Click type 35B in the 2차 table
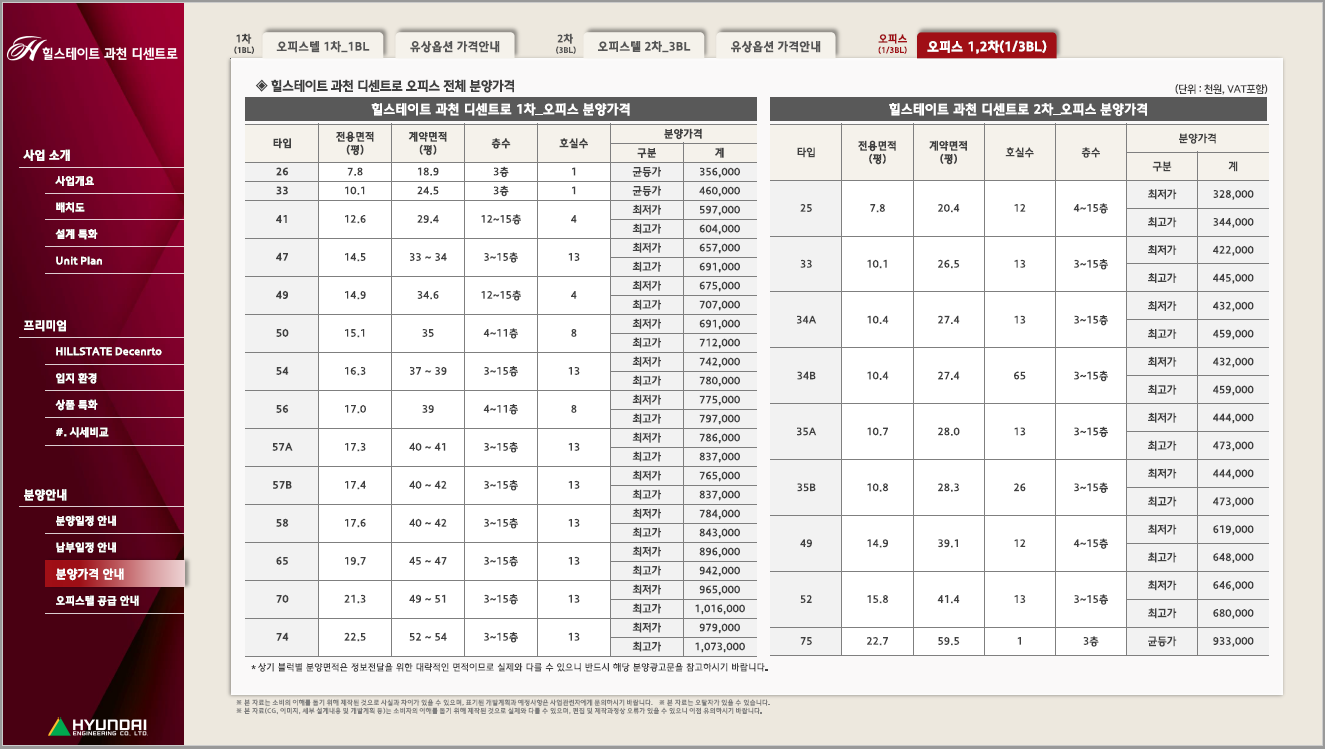The image size is (1325, 749). coord(806,488)
